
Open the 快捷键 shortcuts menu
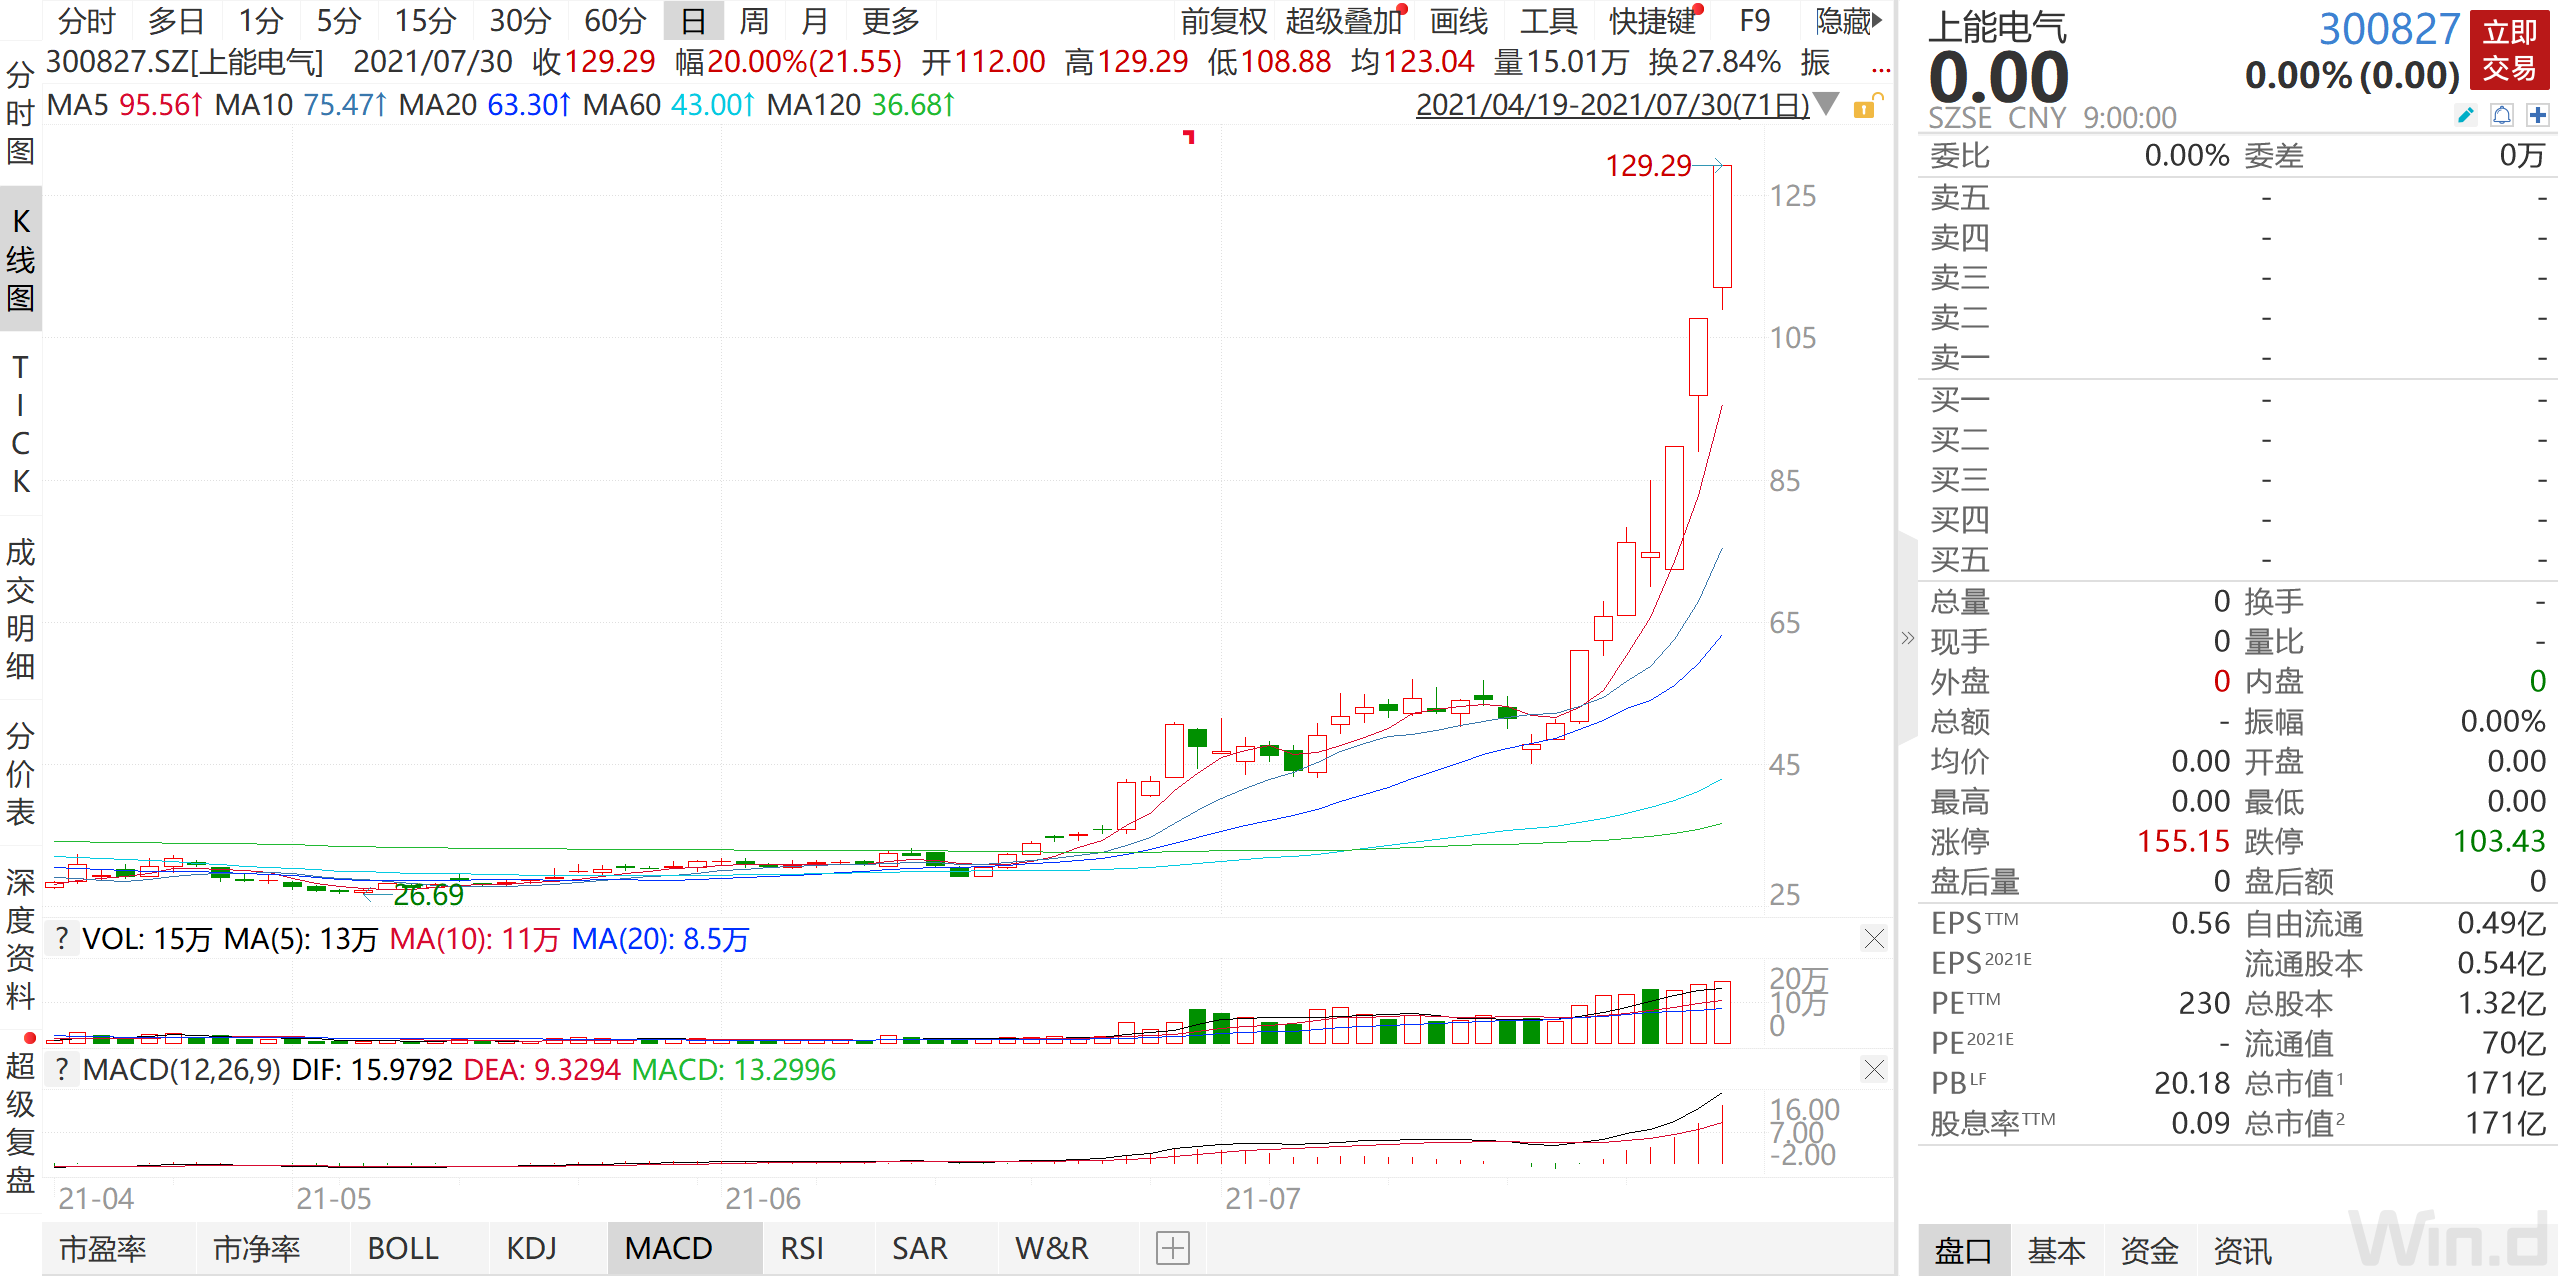pyautogui.click(x=1654, y=20)
